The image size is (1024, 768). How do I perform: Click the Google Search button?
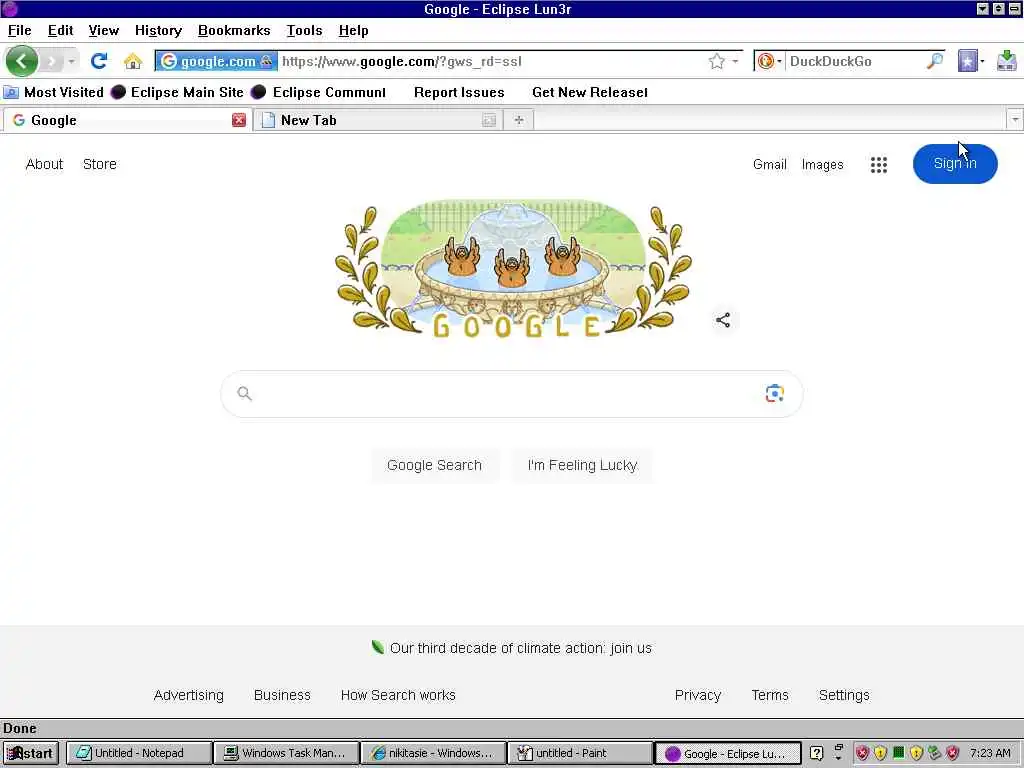coord(434,466)
